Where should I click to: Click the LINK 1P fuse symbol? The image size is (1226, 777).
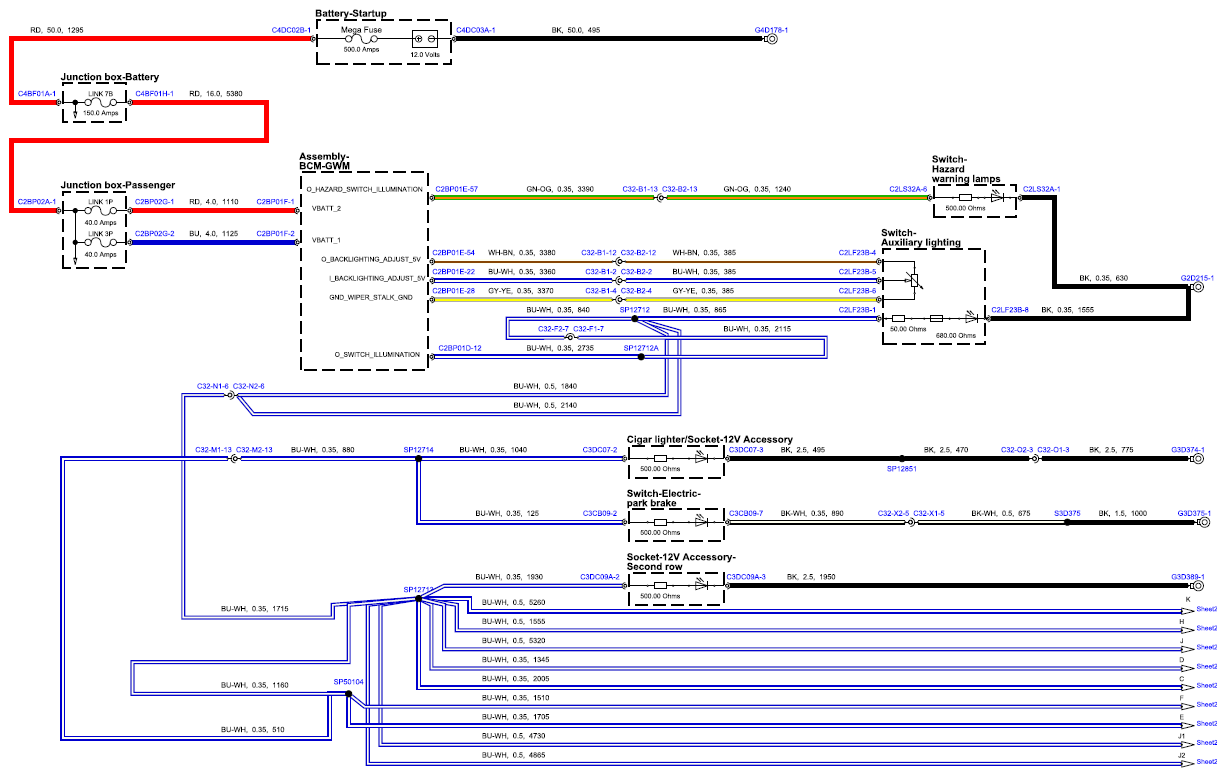click(99, 211)
